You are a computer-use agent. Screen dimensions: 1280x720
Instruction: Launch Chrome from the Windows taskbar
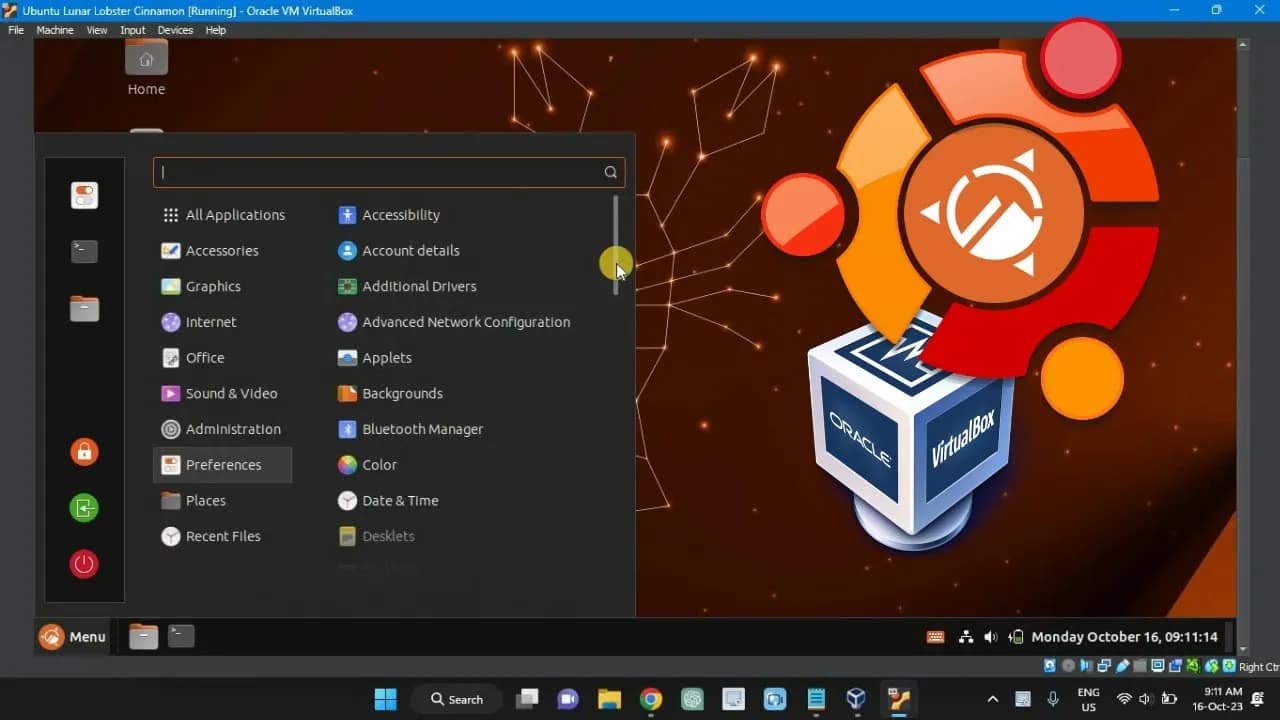point(650,699)
